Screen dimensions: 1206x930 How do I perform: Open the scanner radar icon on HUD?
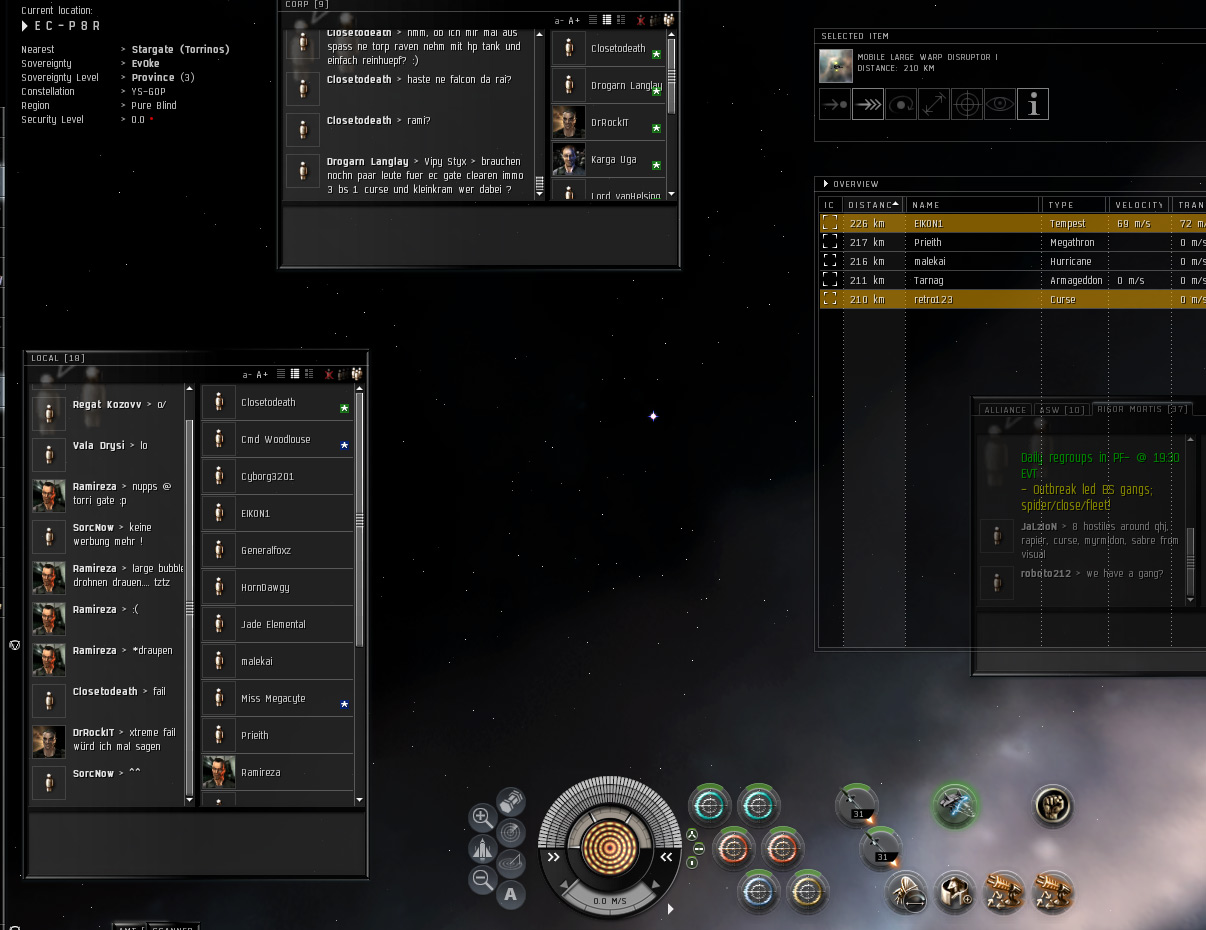(511, 832)
